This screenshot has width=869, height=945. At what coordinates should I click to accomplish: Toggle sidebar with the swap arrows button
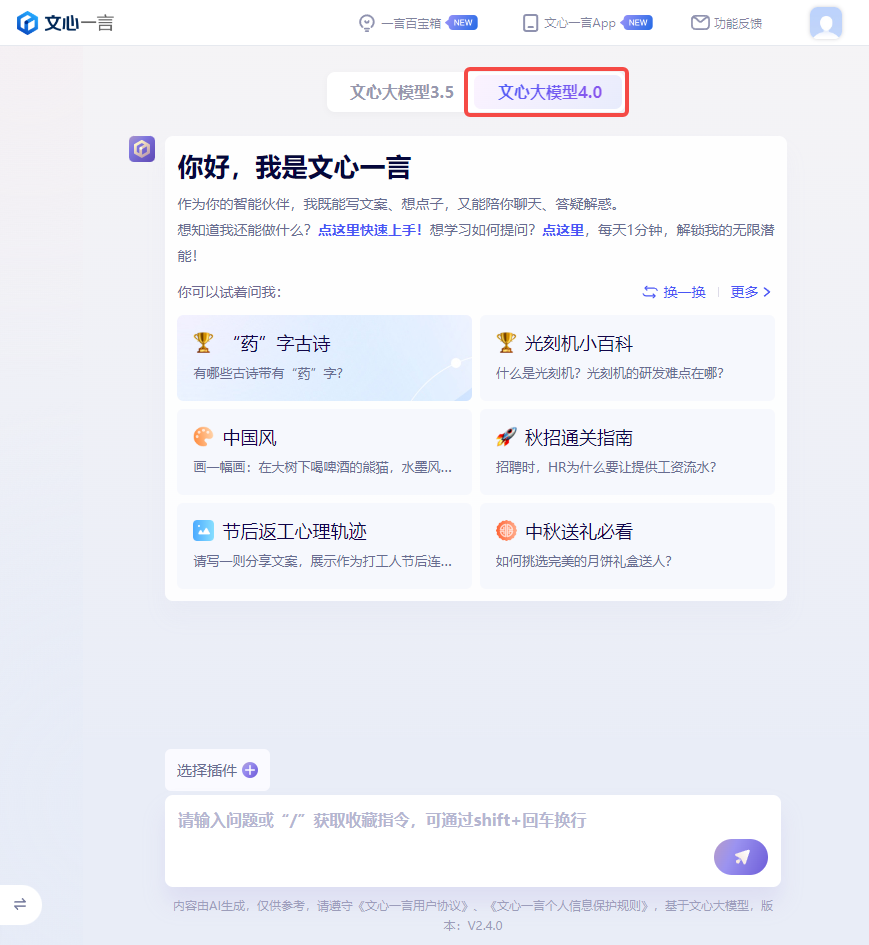[x=20, y=903]
